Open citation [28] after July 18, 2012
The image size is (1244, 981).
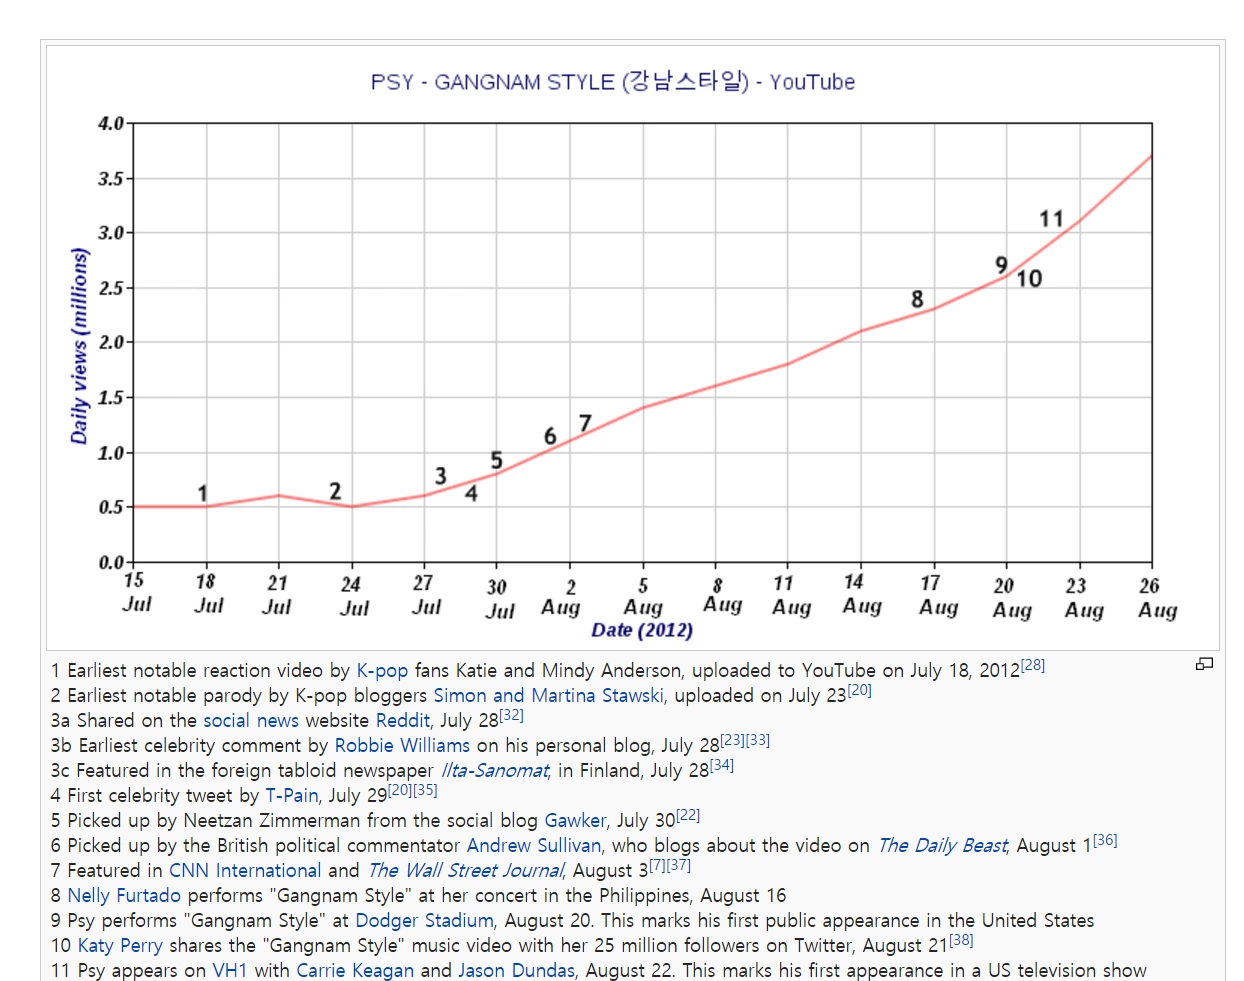tap(1033, 665)
